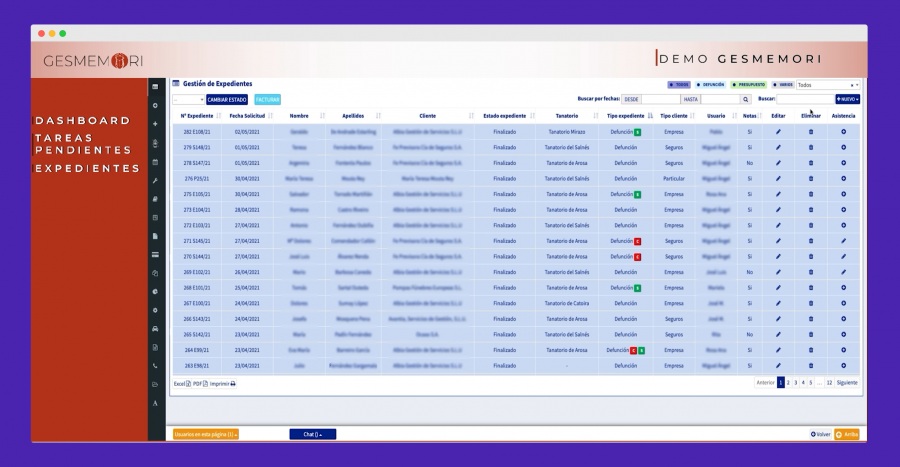This screenshot has width=900, height=467.
Task: Open asistencia pencil for expediente 271 S145/21
Action: pyautogui.click(x=844, y=241)
